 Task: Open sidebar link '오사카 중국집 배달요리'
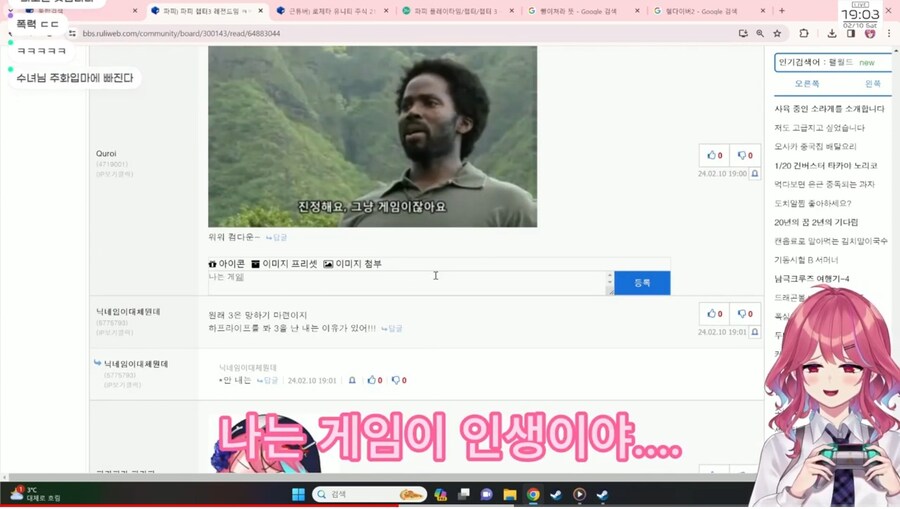click(815, 146)
